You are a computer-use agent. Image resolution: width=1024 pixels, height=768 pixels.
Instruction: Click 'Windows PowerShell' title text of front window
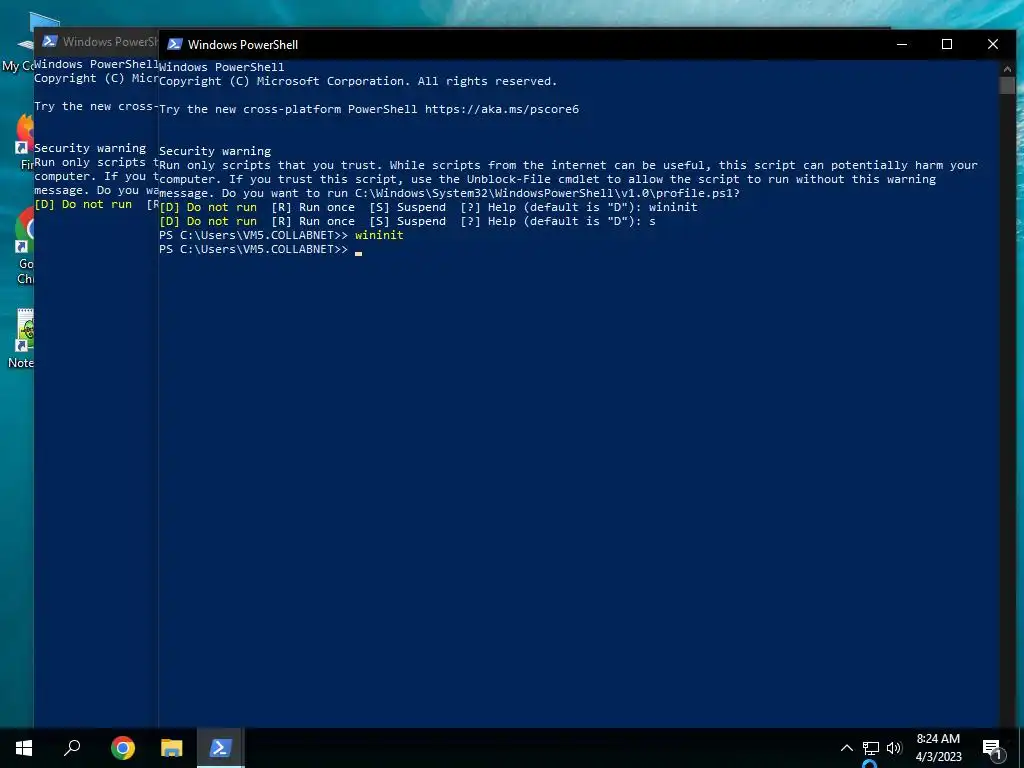[243, 44]
